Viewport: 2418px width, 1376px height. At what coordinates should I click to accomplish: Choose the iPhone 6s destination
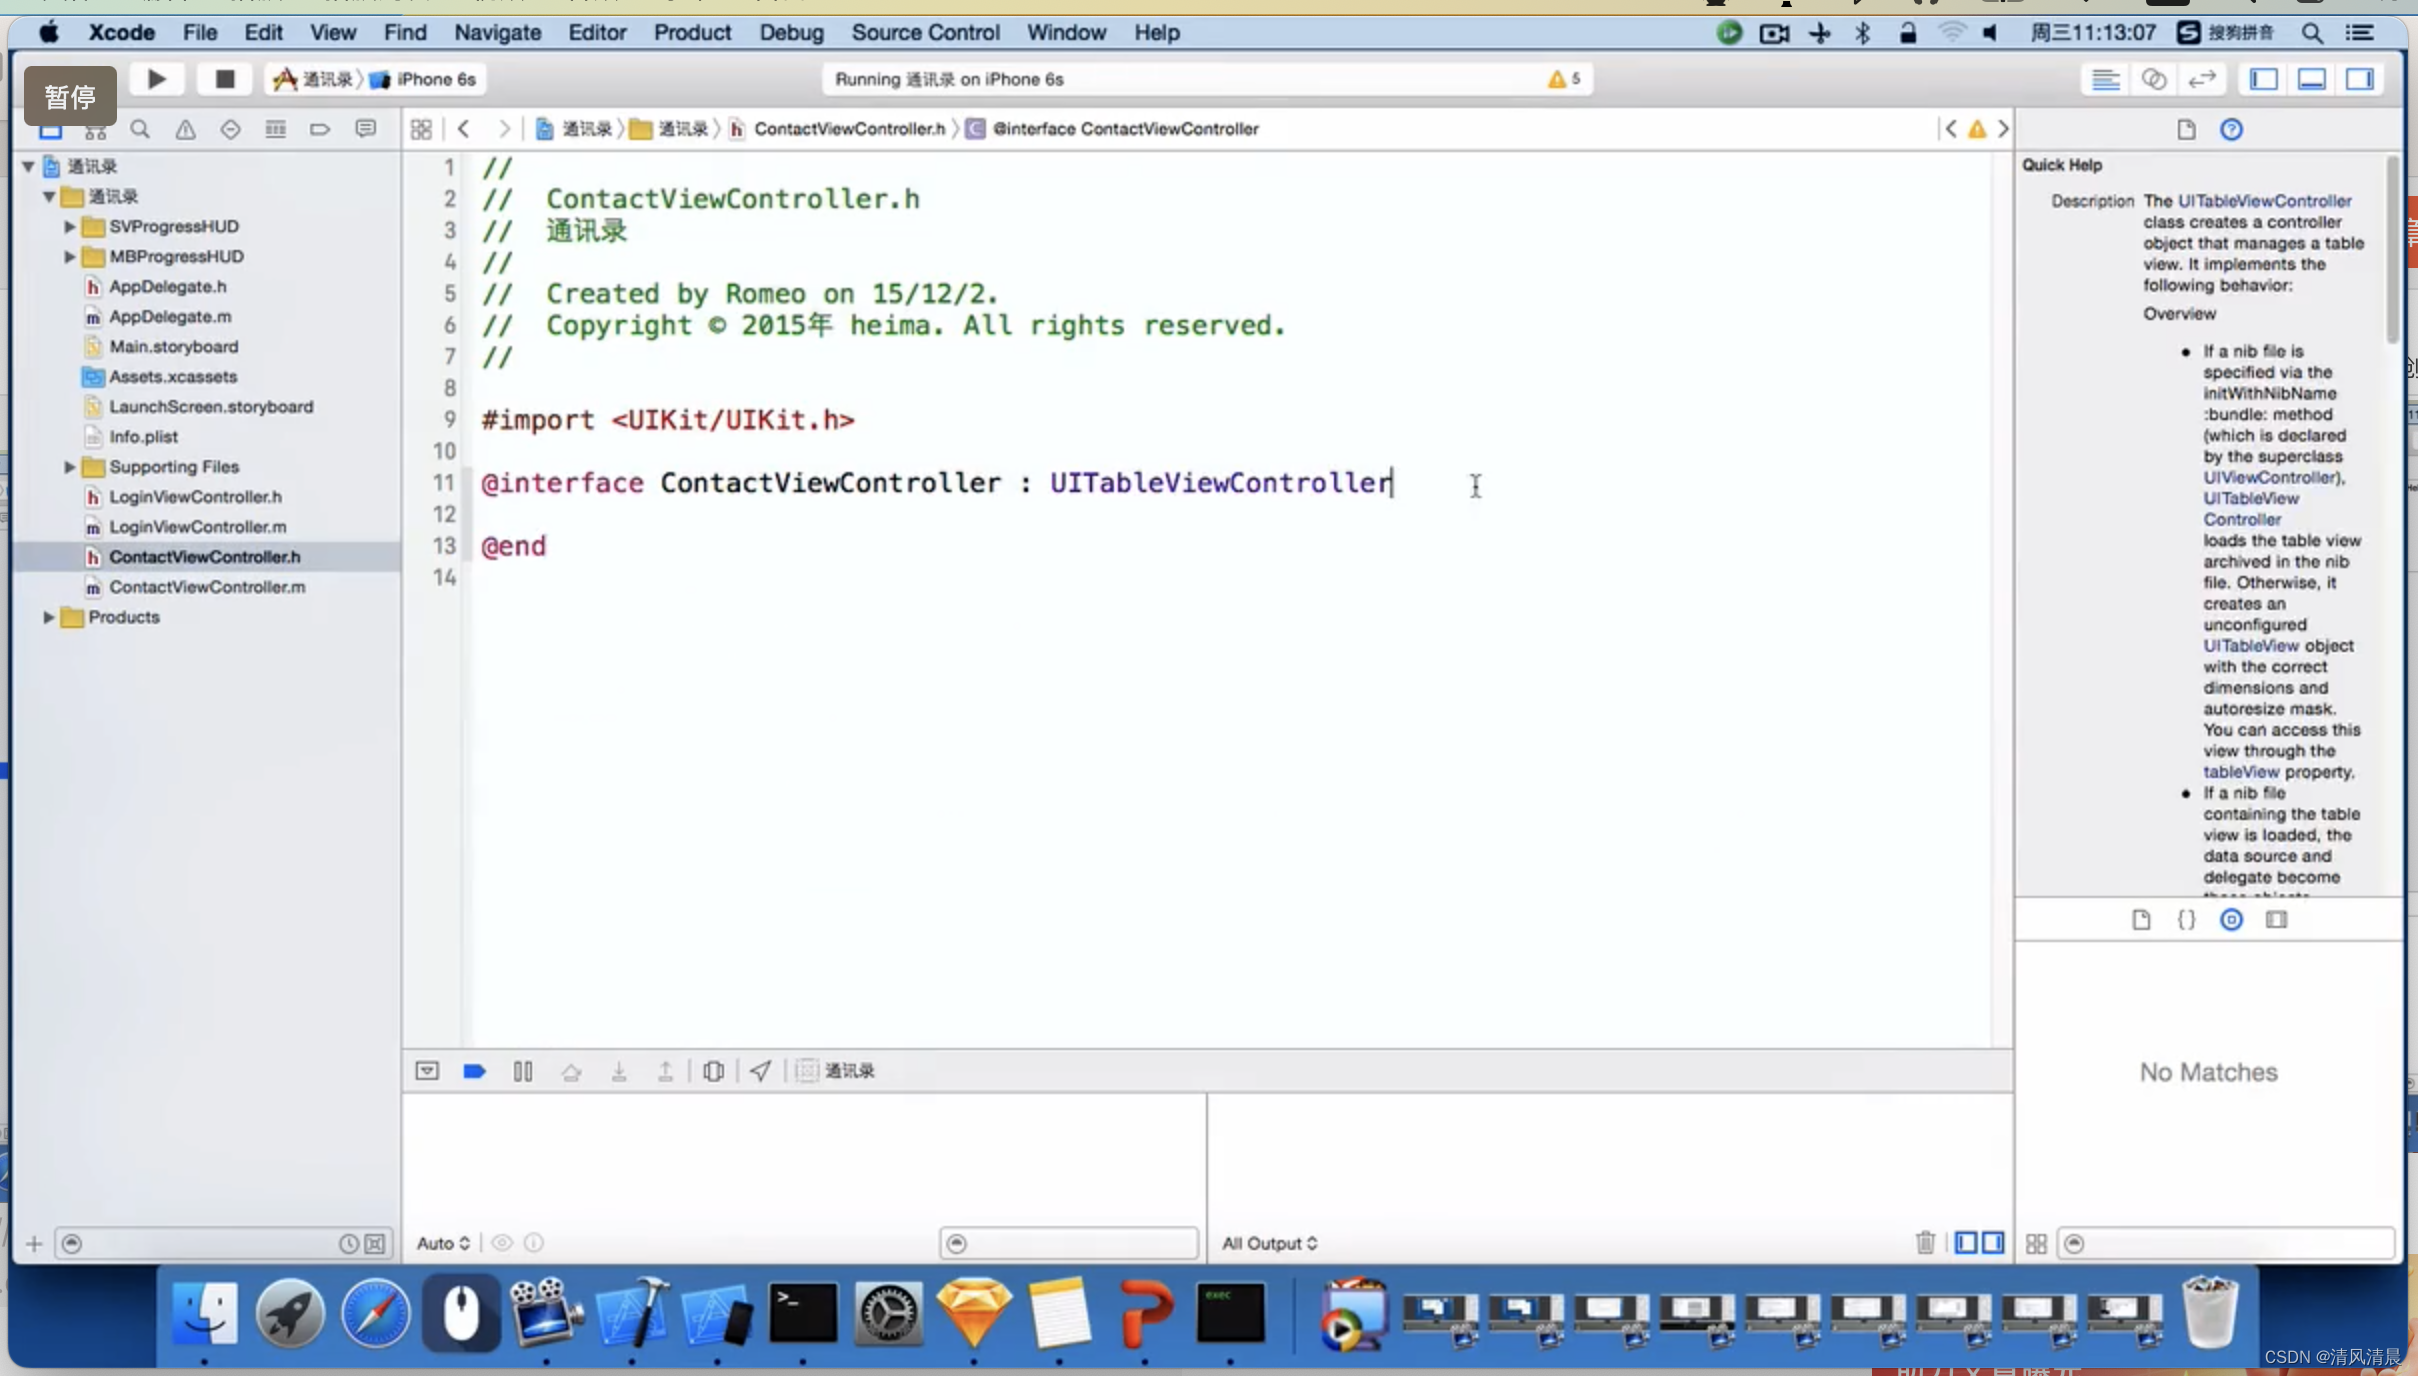click(x=425, y=79)
